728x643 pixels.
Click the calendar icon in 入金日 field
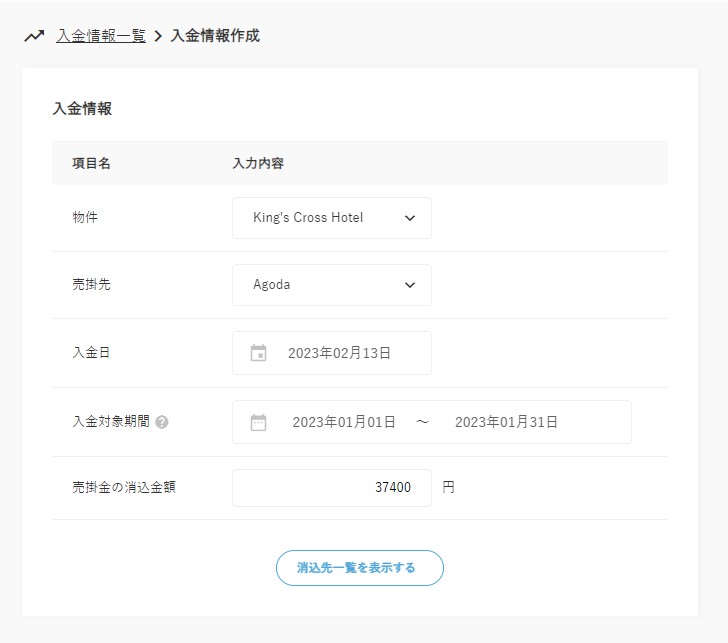tap(259, 353)
